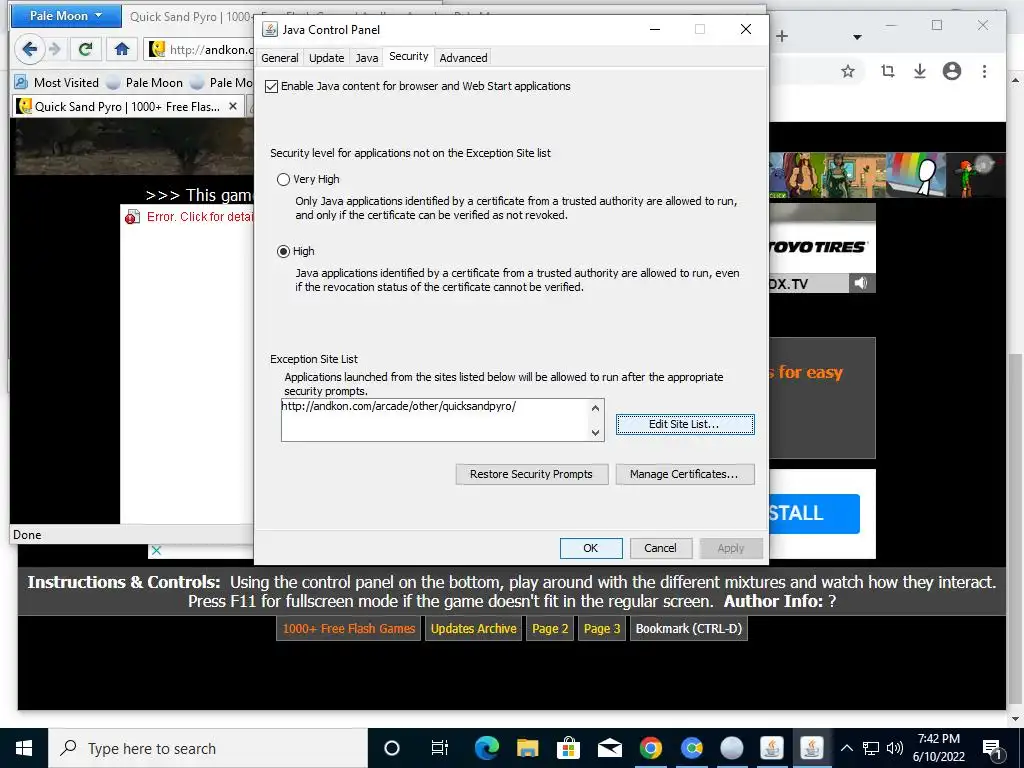The image size is (1024, 768).
Task: Select the Very High security level
Action: coord(283,179)
